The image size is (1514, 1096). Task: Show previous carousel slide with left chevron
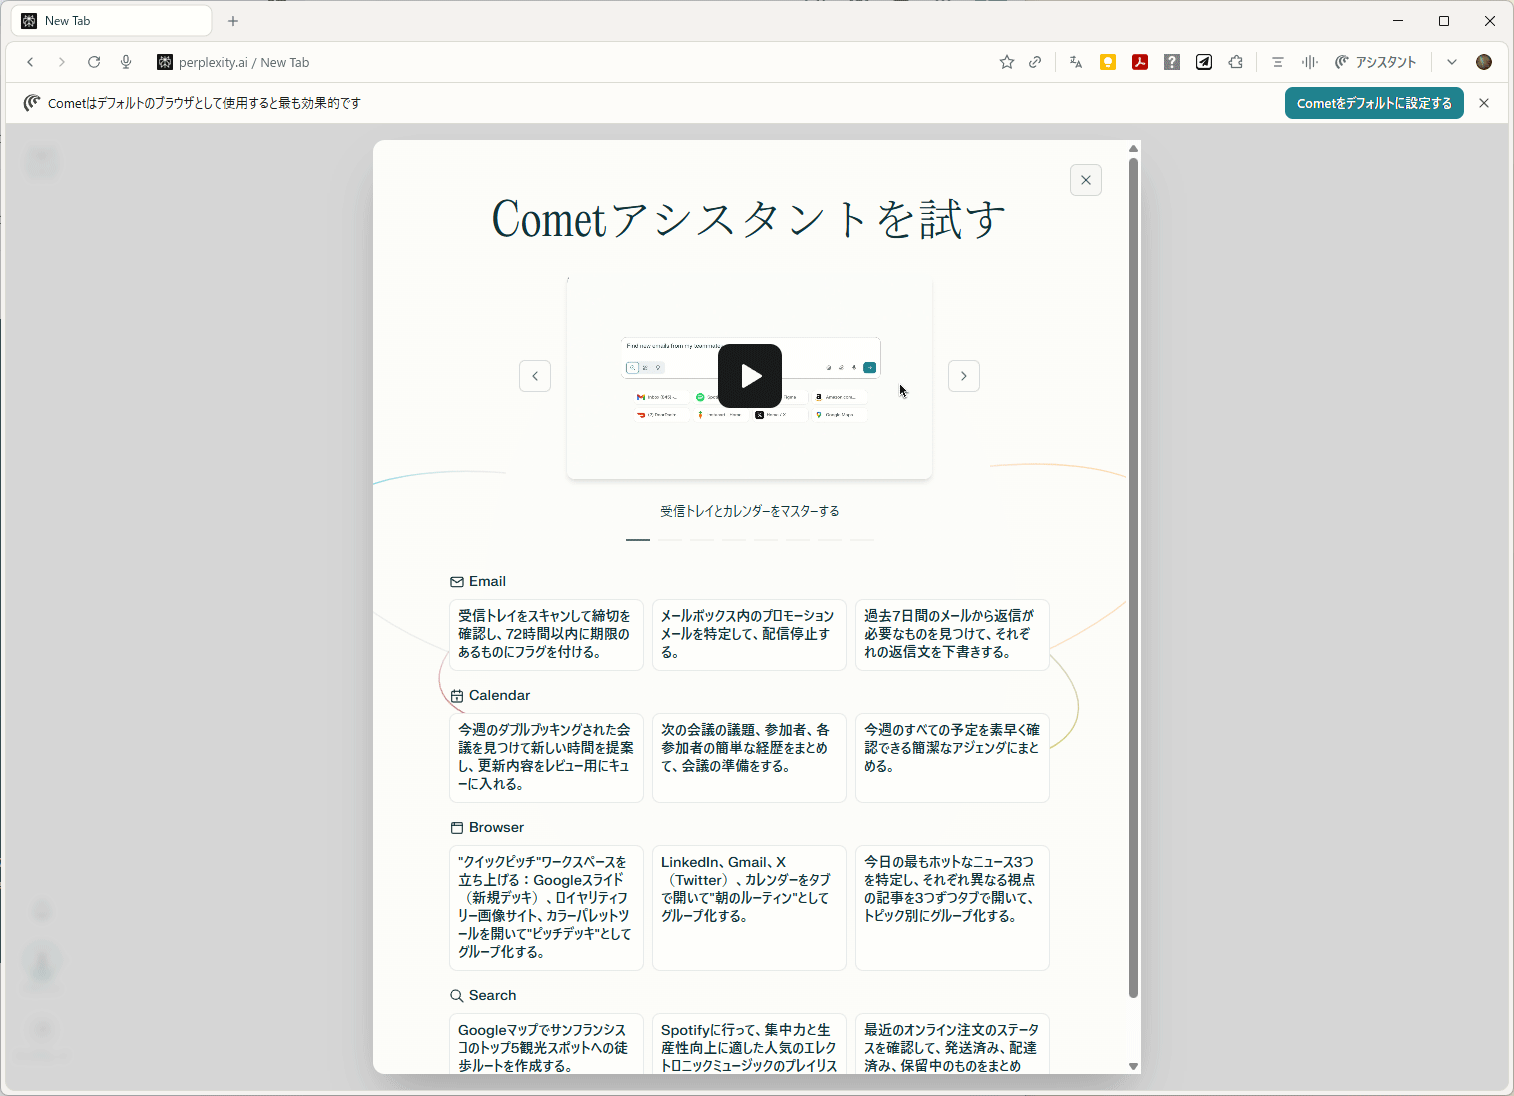click(x=535, y=376)
